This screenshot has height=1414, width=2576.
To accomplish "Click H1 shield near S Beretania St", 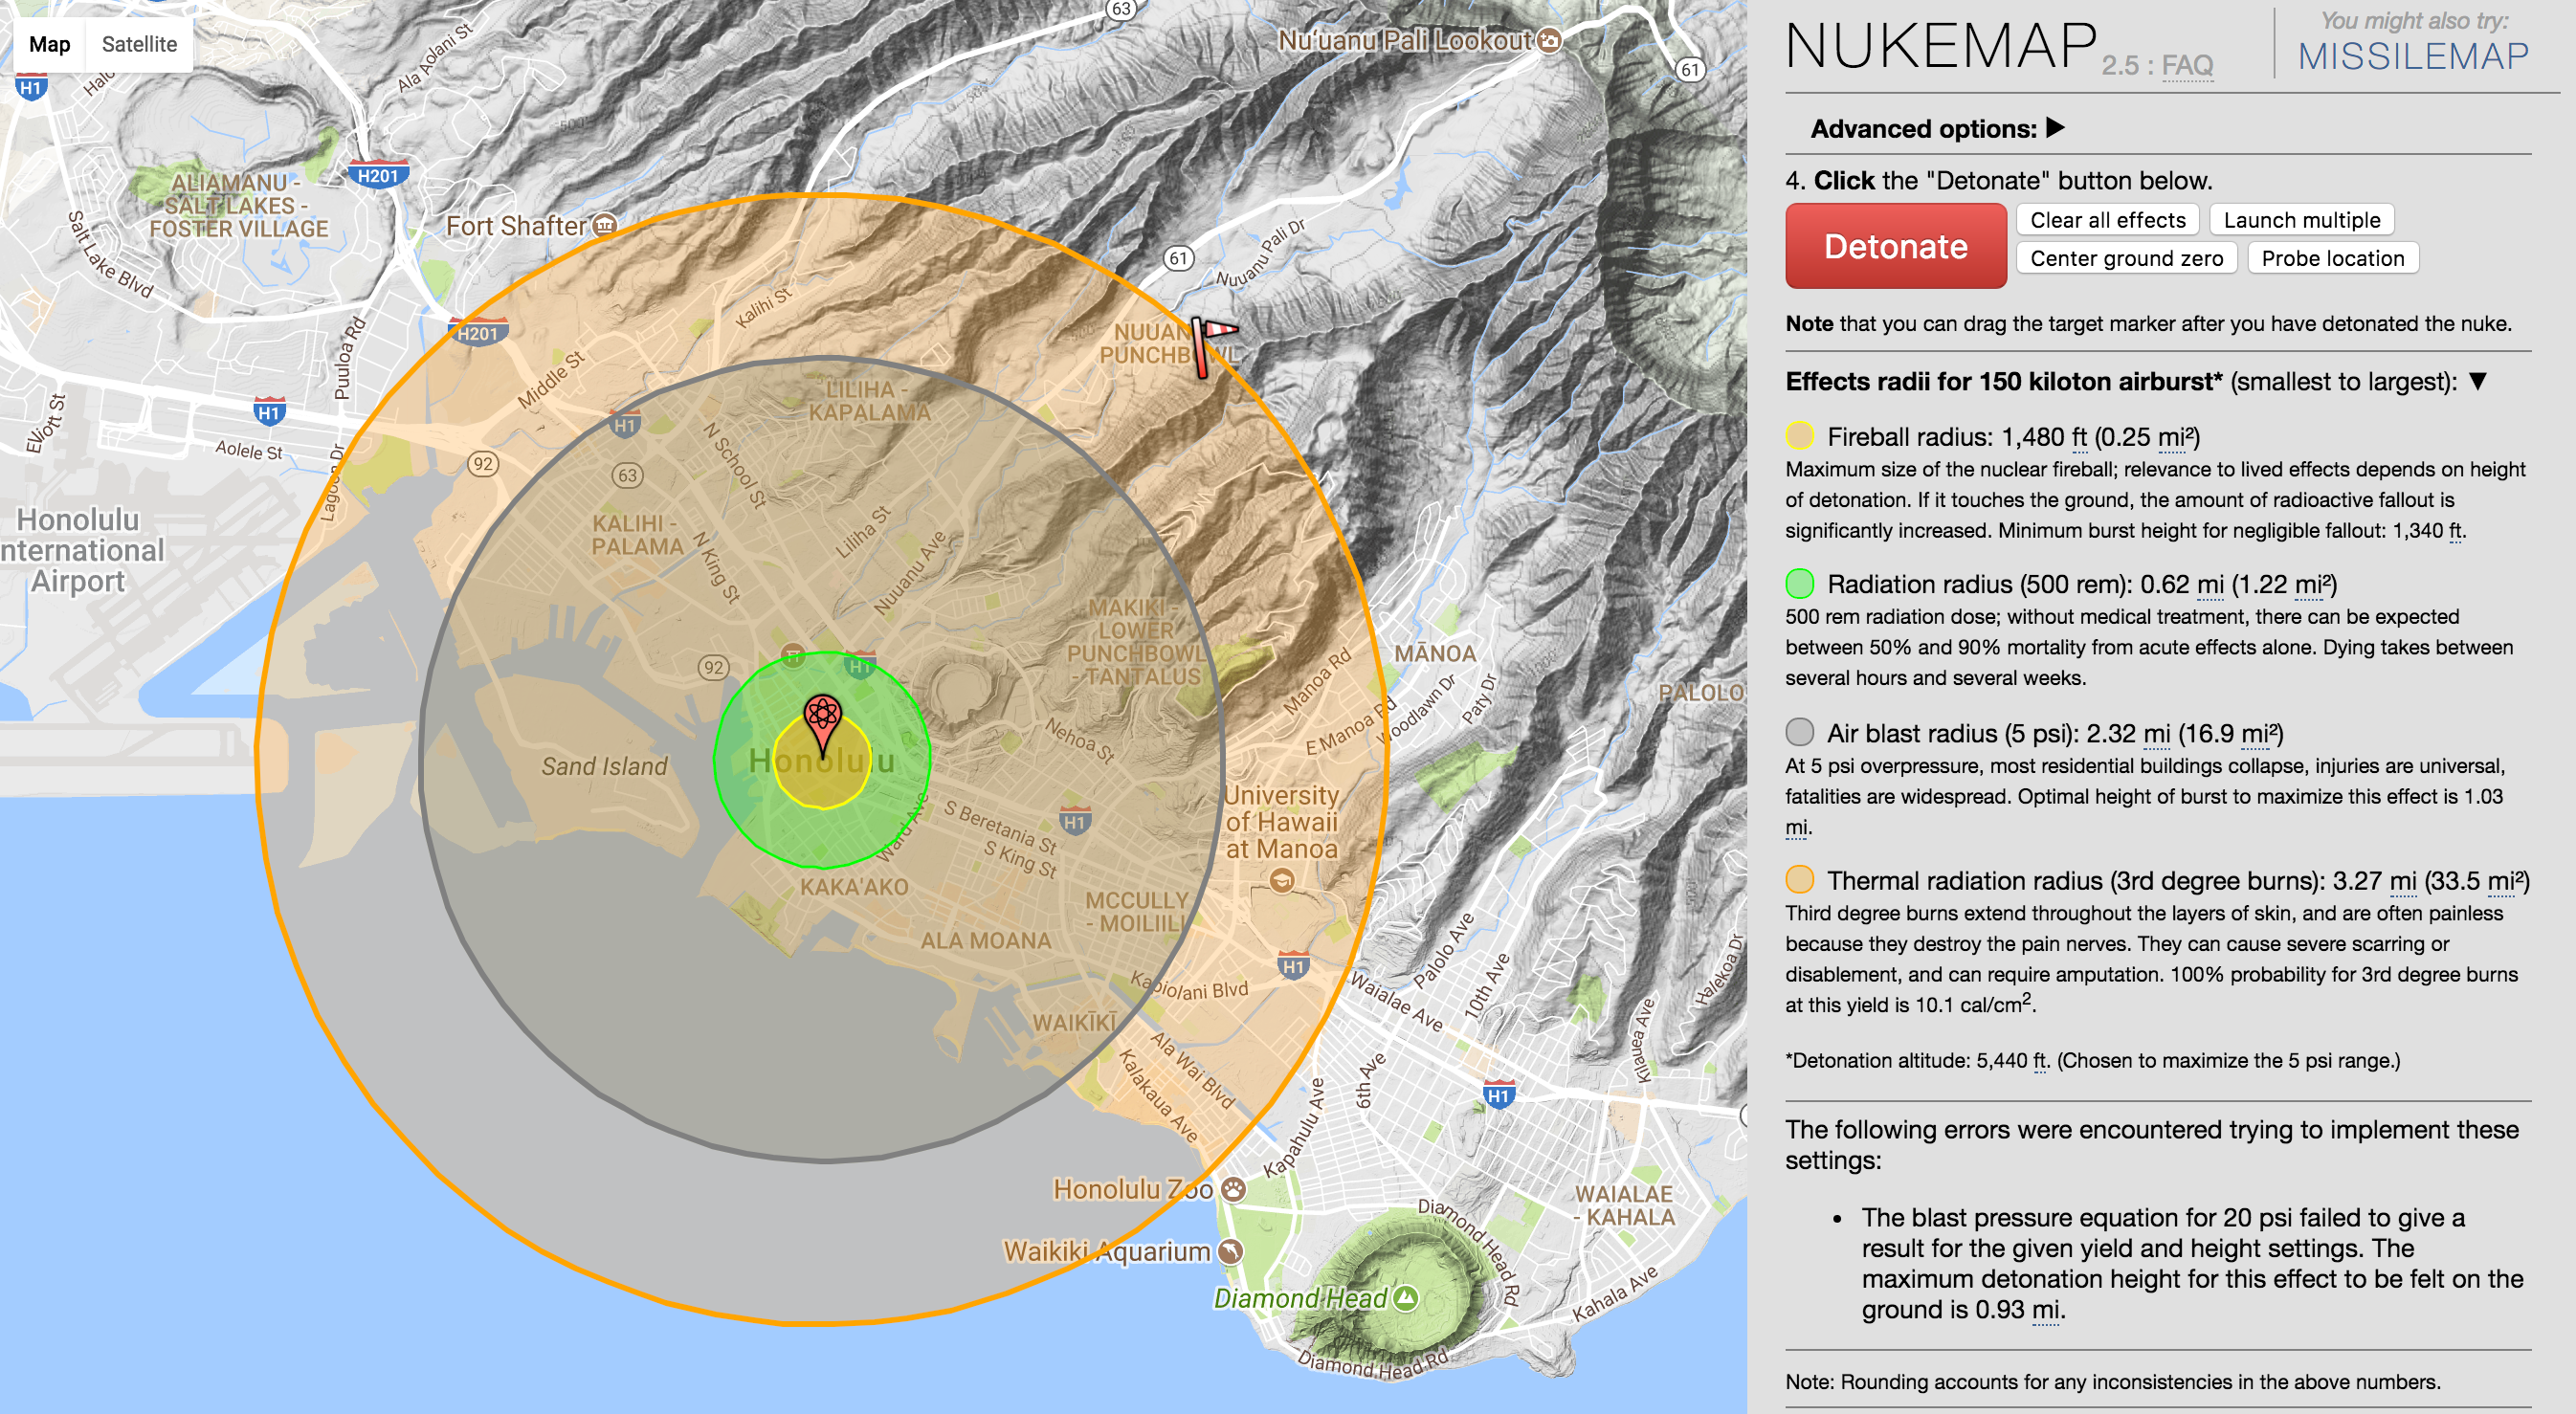I will pos(1074,821).
